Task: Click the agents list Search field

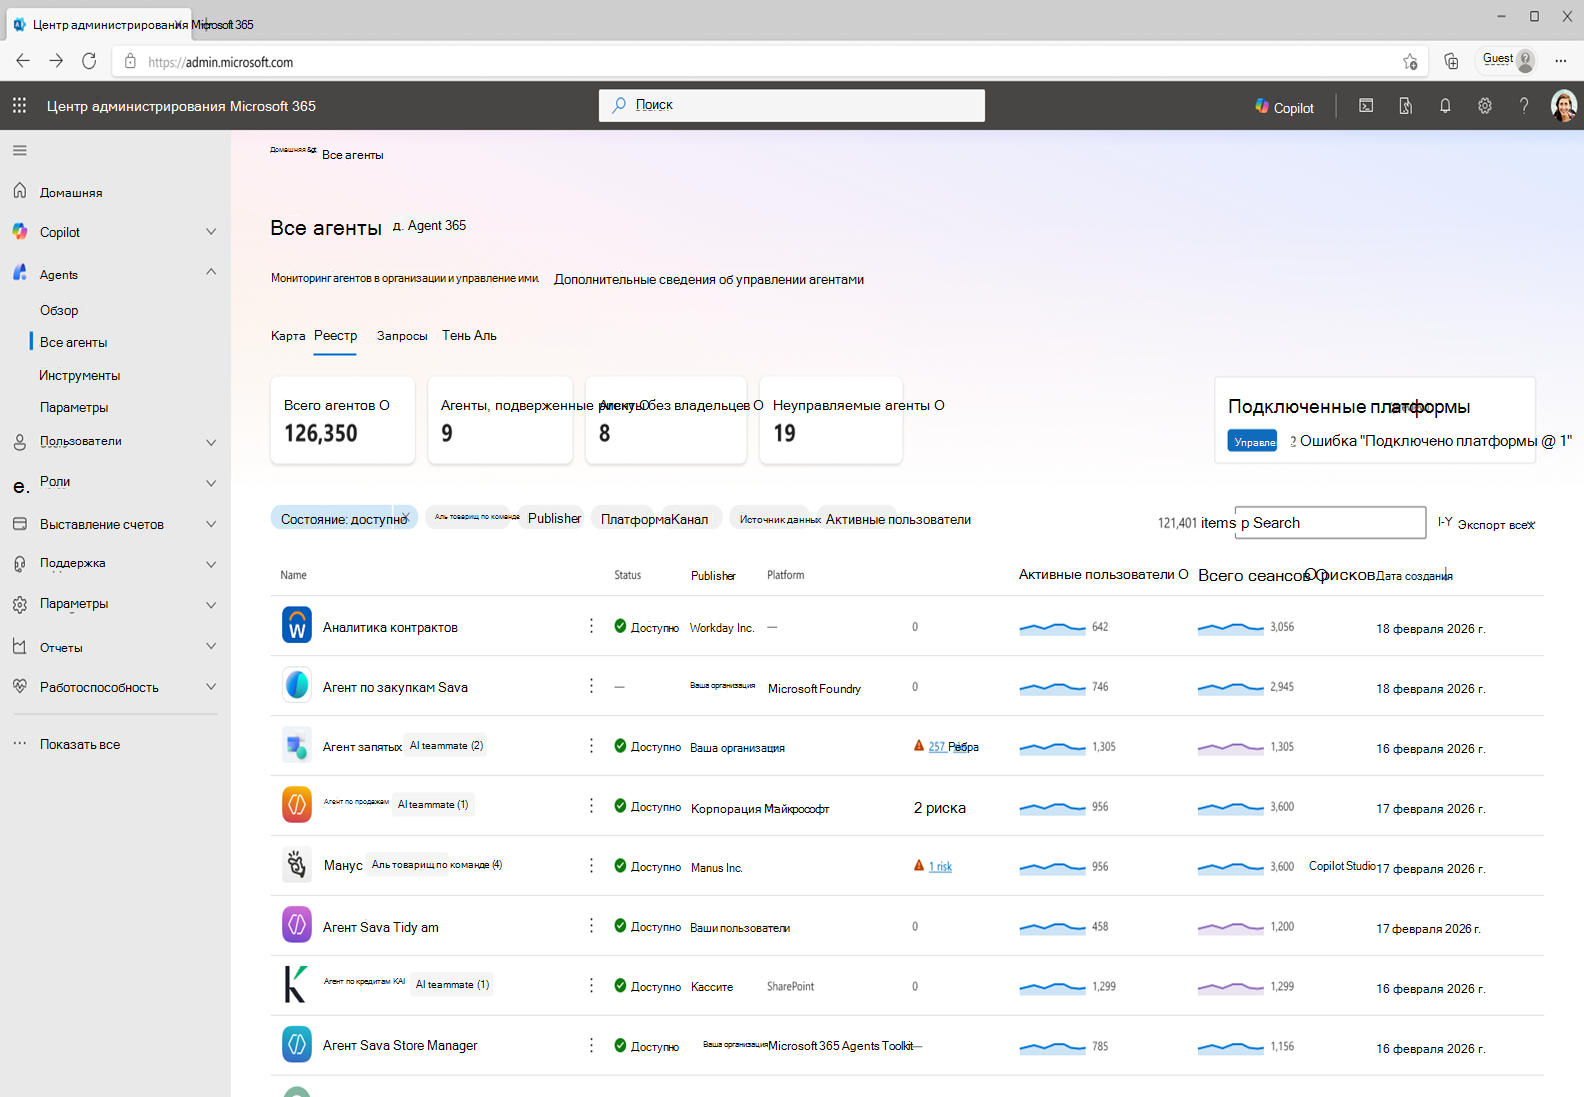Action: pyautogui.click(x=1330, y=523)
